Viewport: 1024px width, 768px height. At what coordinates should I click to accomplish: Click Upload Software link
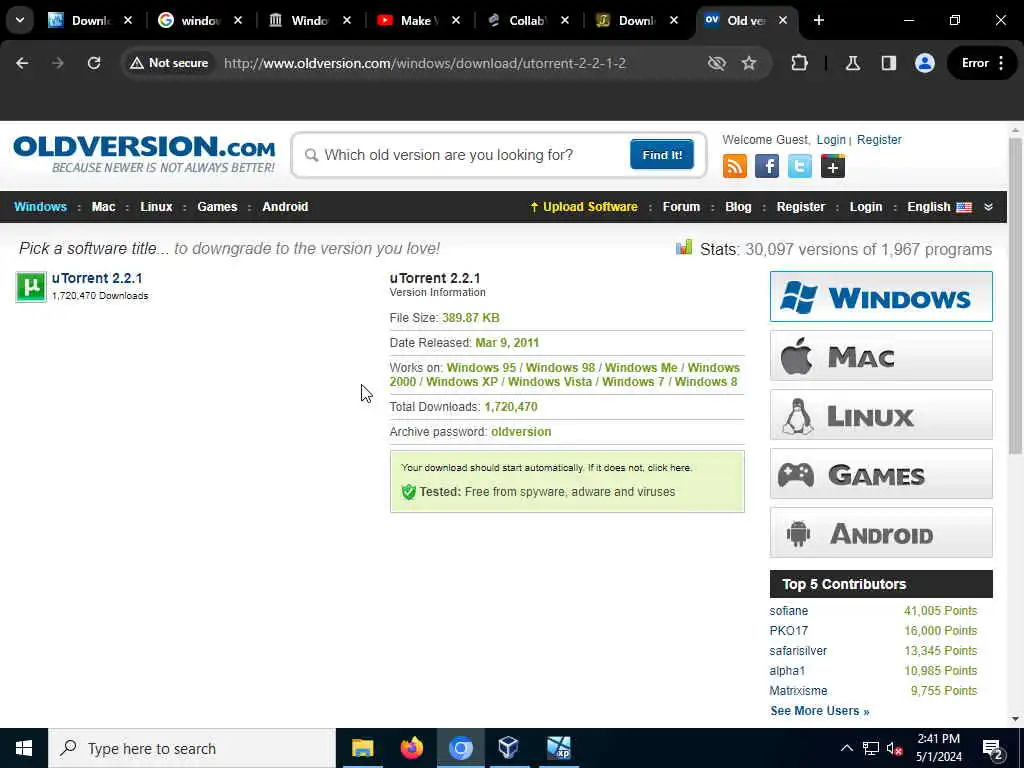584,207
